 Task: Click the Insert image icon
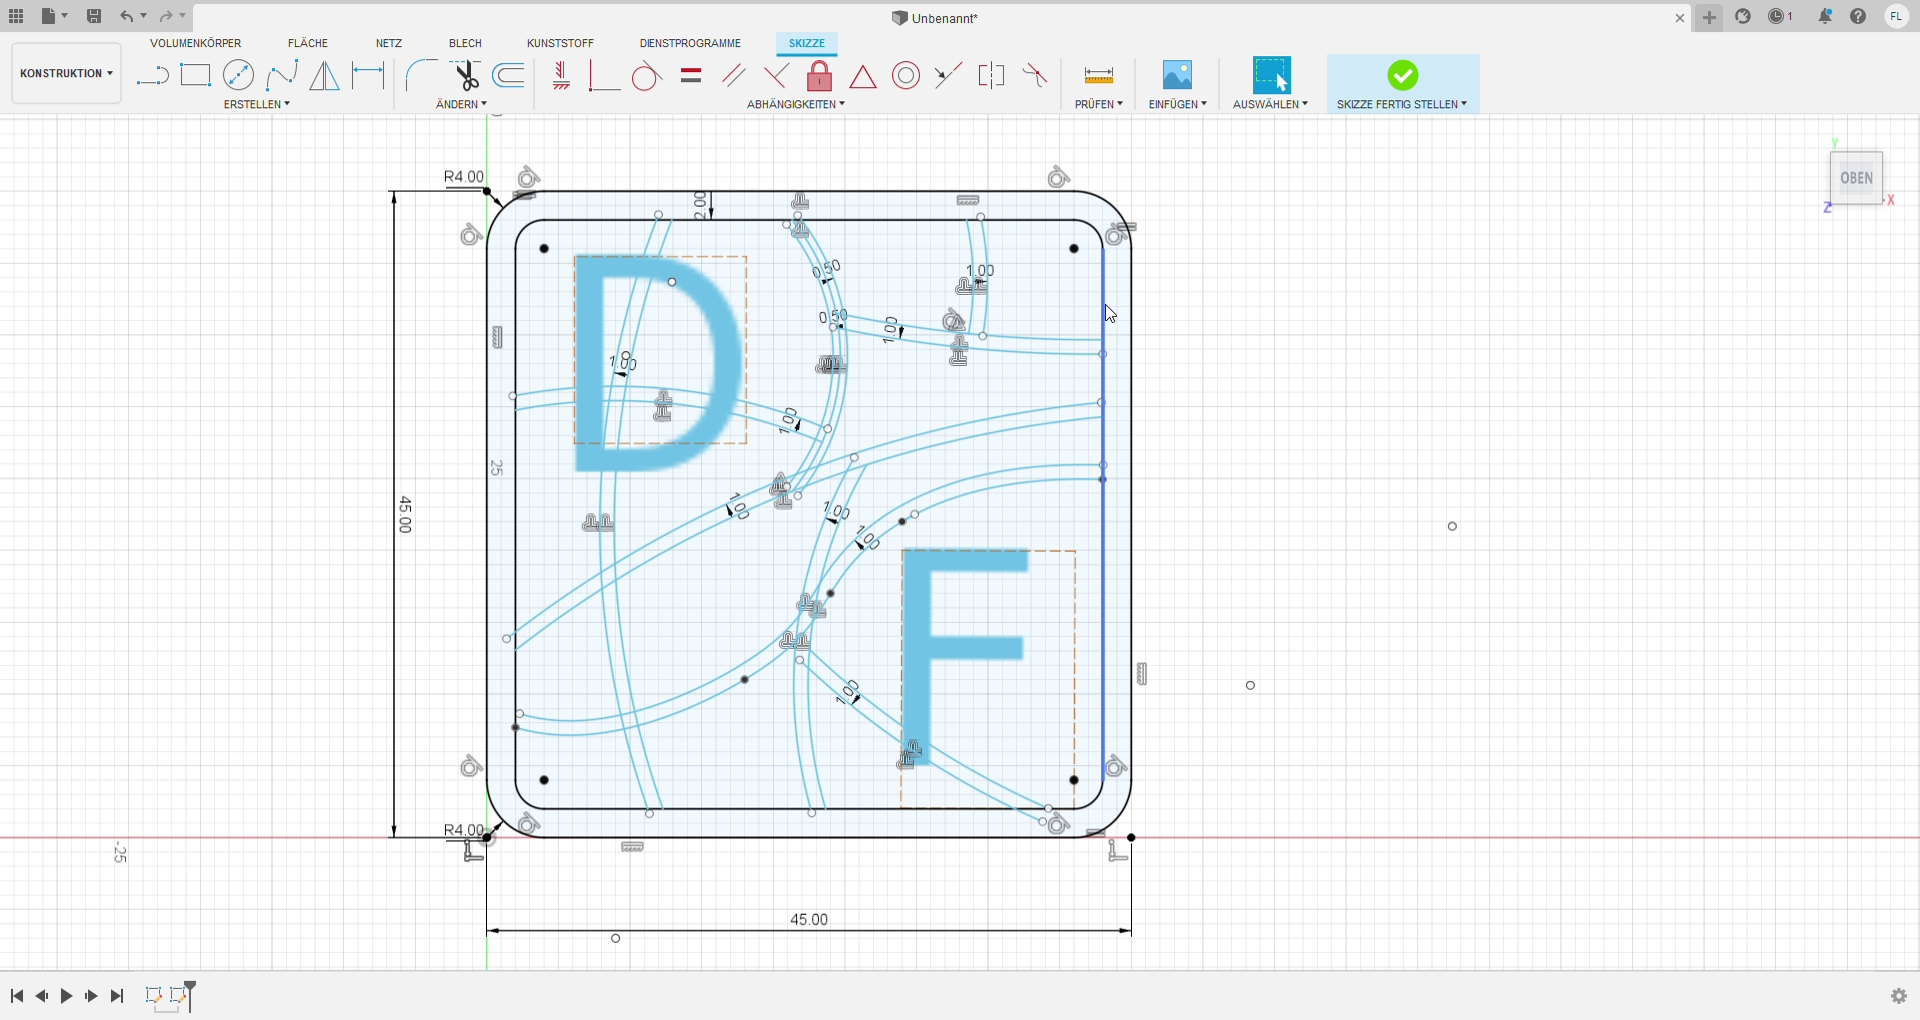[1177, 76]
